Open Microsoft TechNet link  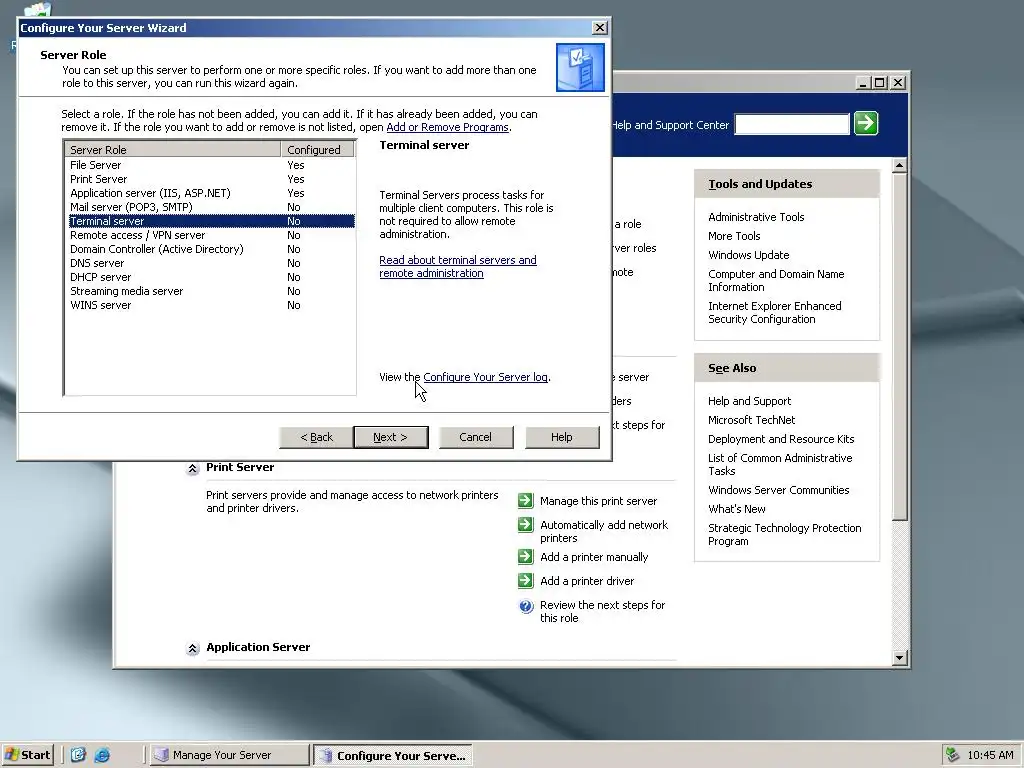pyautogui.click(x=752, y=420)
